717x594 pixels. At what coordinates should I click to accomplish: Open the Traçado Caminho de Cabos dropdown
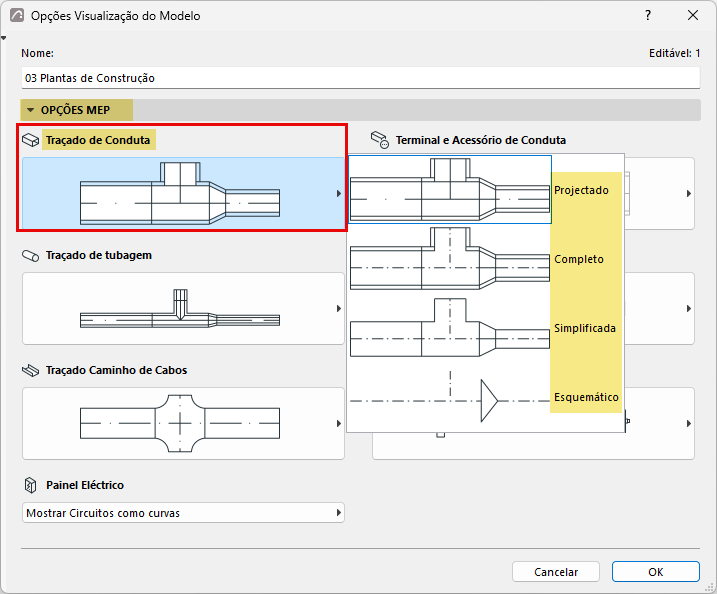coord(183,423)
